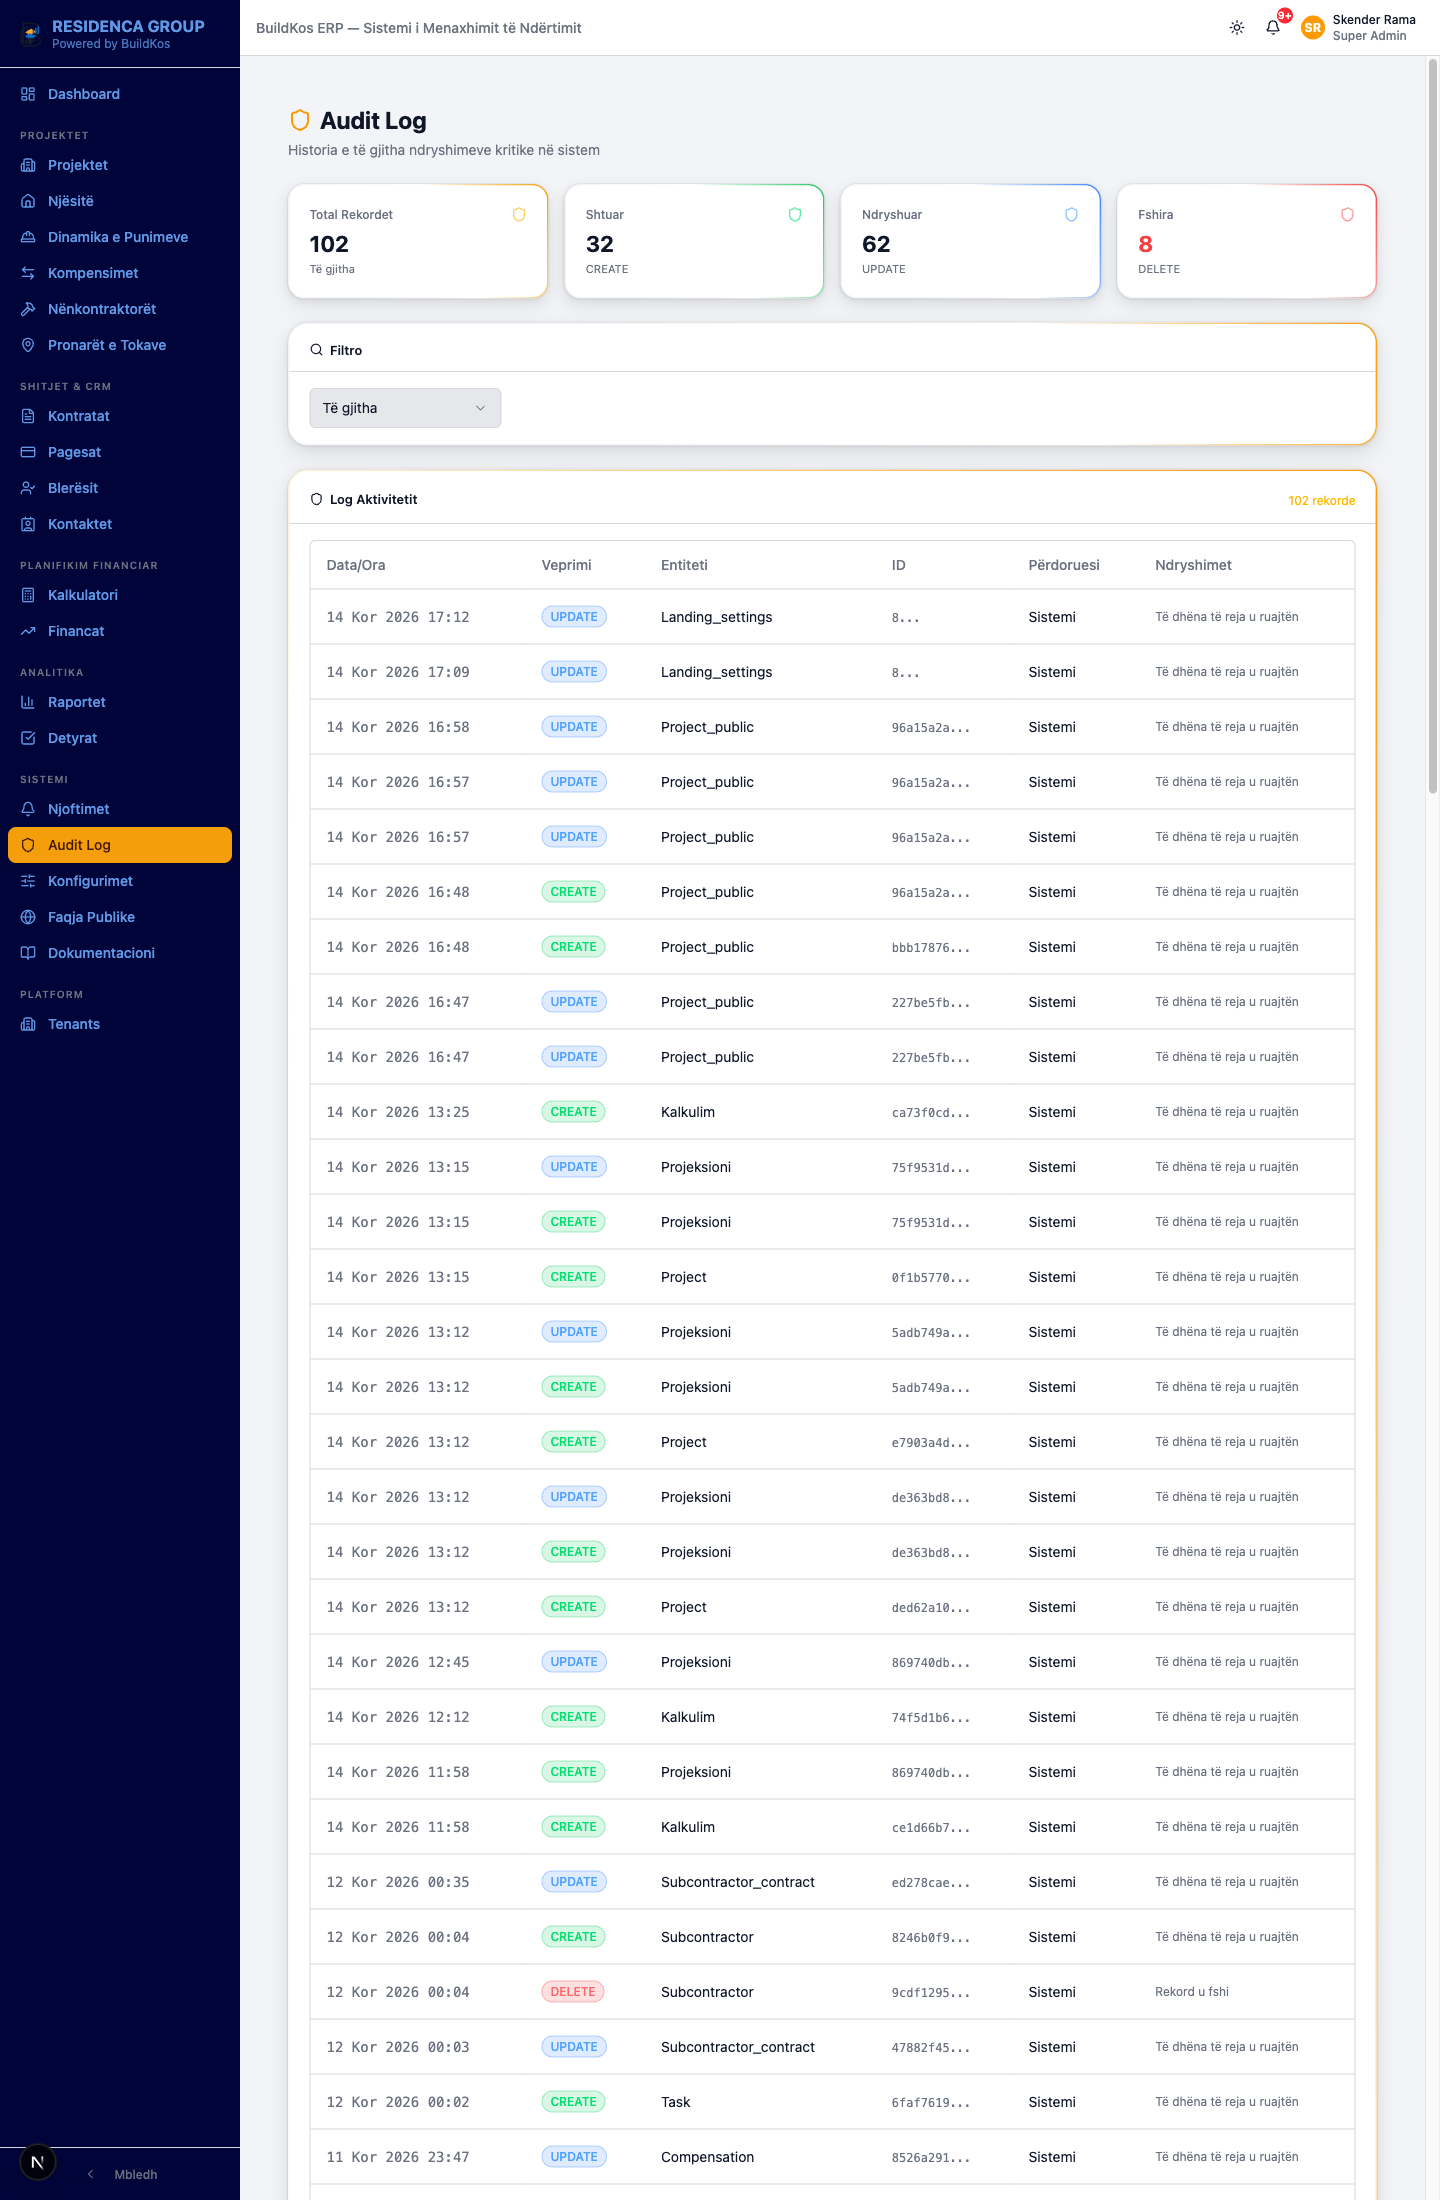Click timestamp "14 Kor 2026 17:09"
This screenshot has width=1440, height=2200.
[398, 672]
